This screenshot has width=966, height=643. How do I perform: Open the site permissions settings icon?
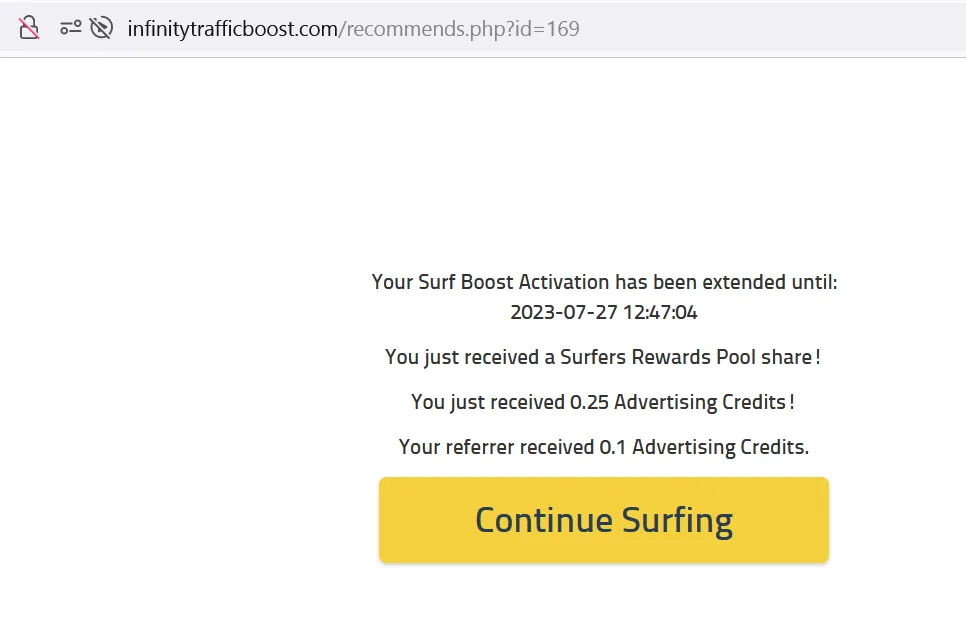70,28
